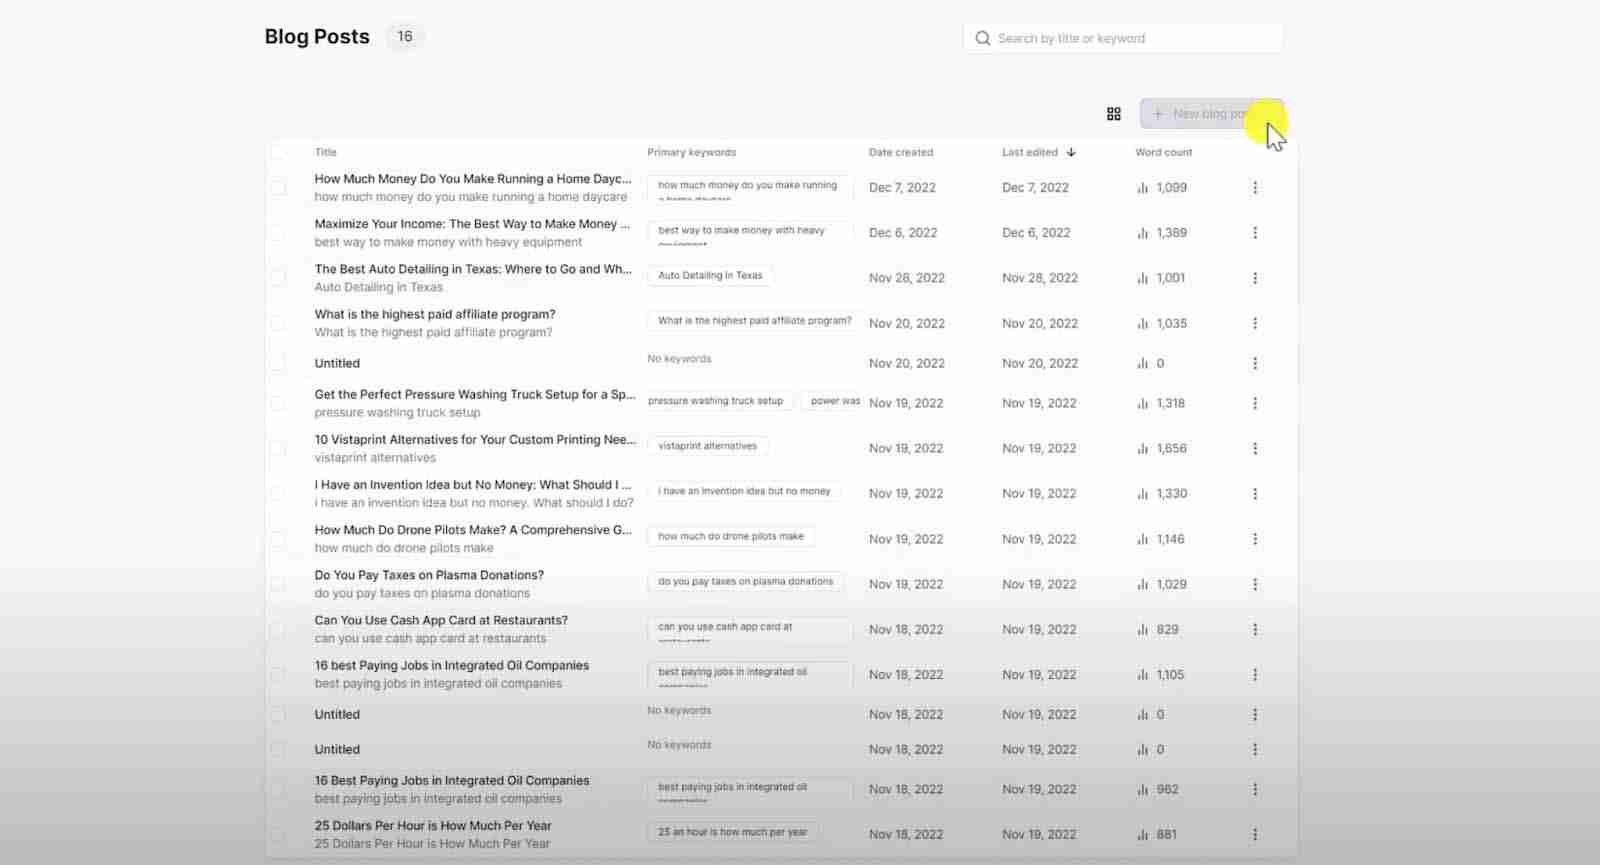The height and width of the screenshot is (865, 1600).
Task: Open three-dot menu for plasma donations post
Action: pyautogui.click(x=1255, y=584)
